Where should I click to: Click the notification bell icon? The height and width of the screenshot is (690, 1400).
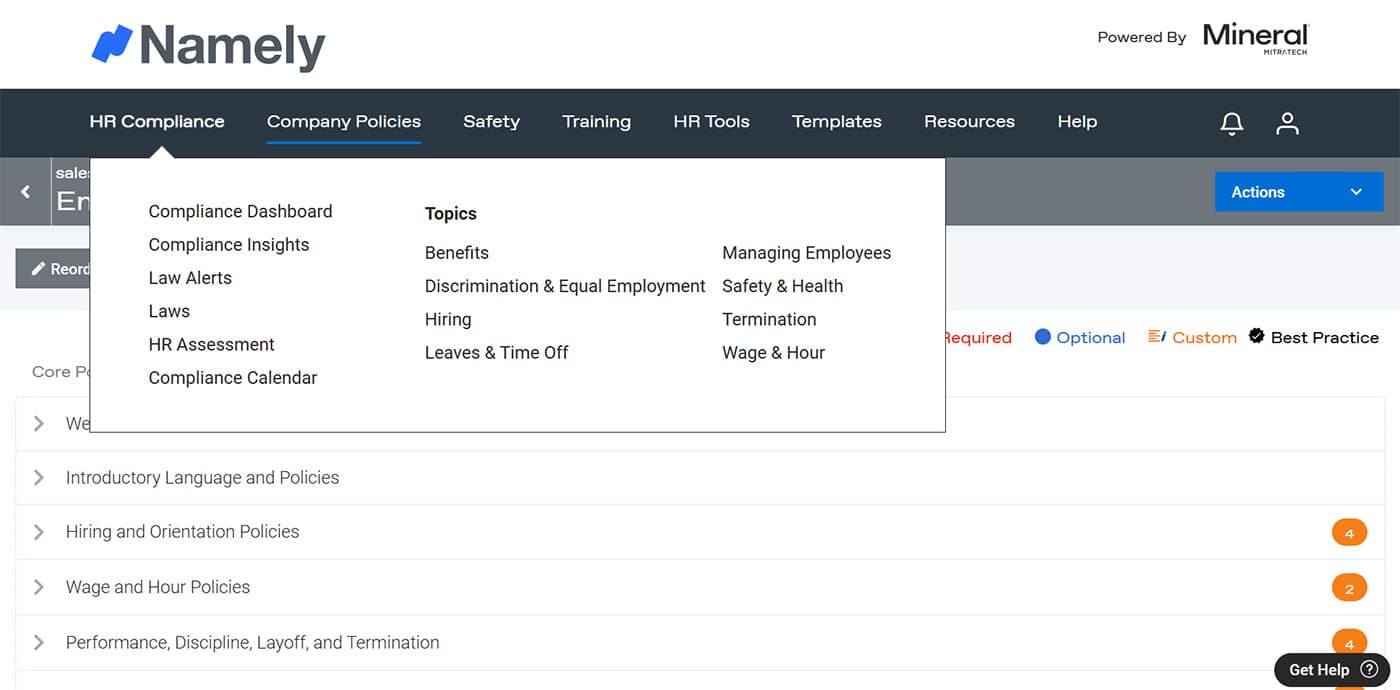1232,123
